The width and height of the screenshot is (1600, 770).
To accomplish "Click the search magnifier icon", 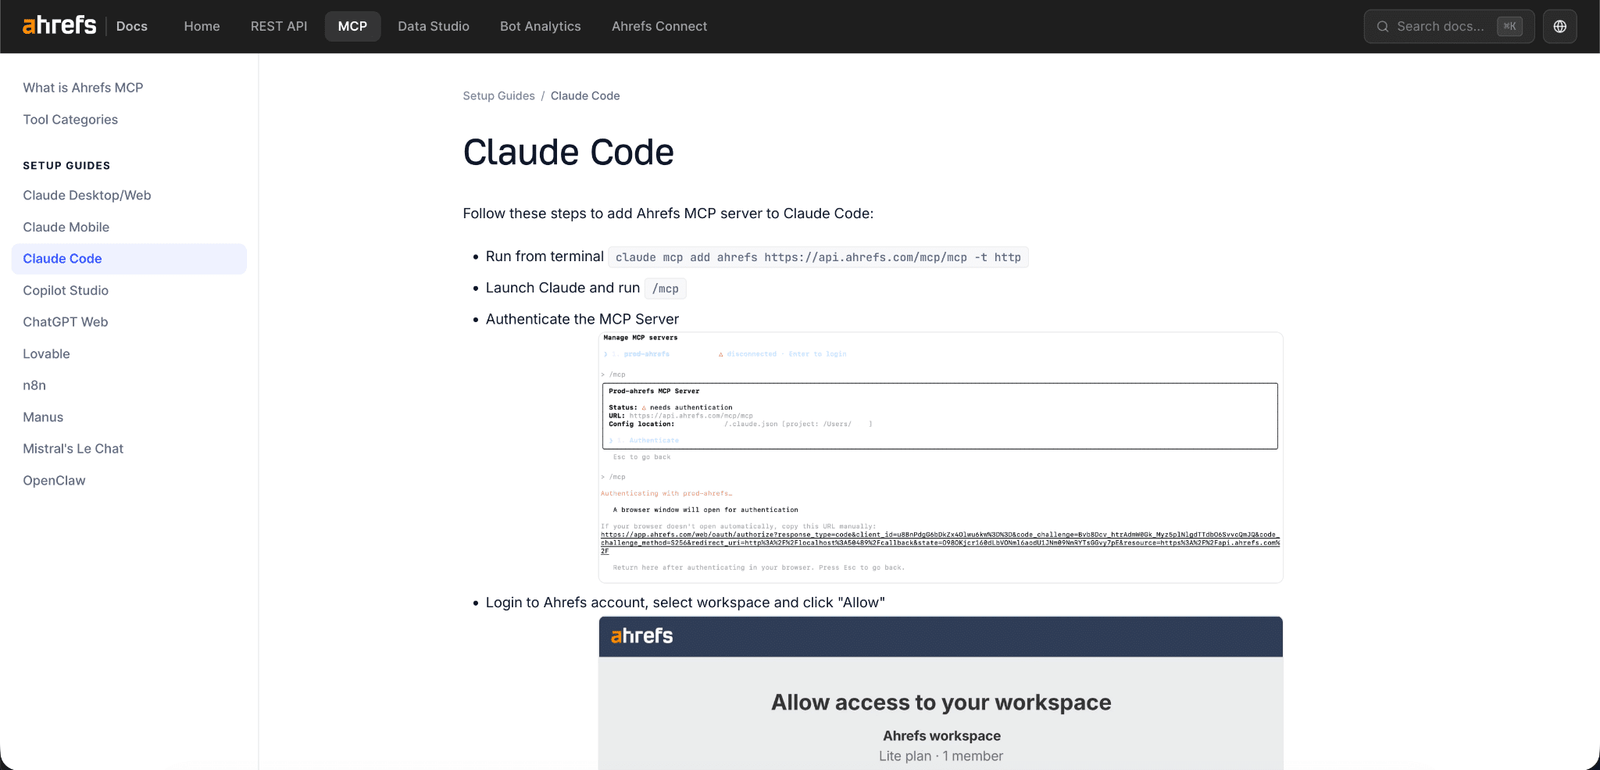I will [x=1383, y=26].
